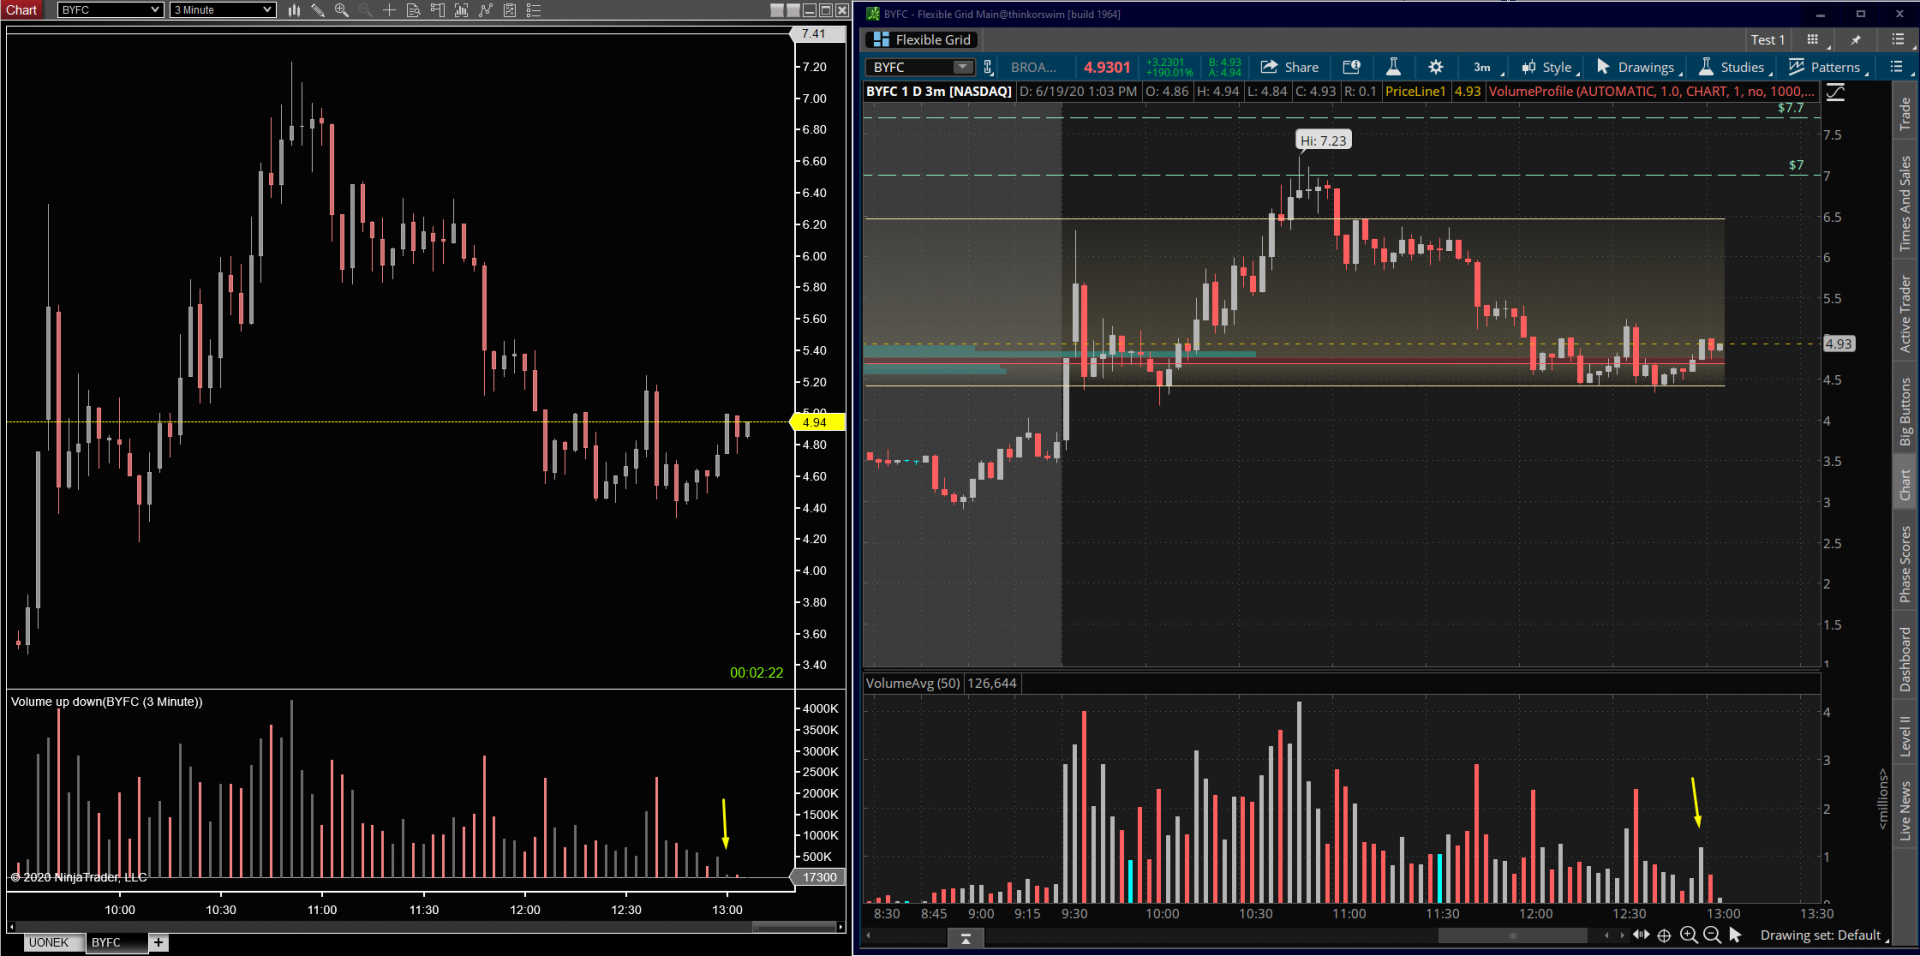Click the Test 1 workspace button
This screenshot has height=956, width=1920.
[1767, 40]
